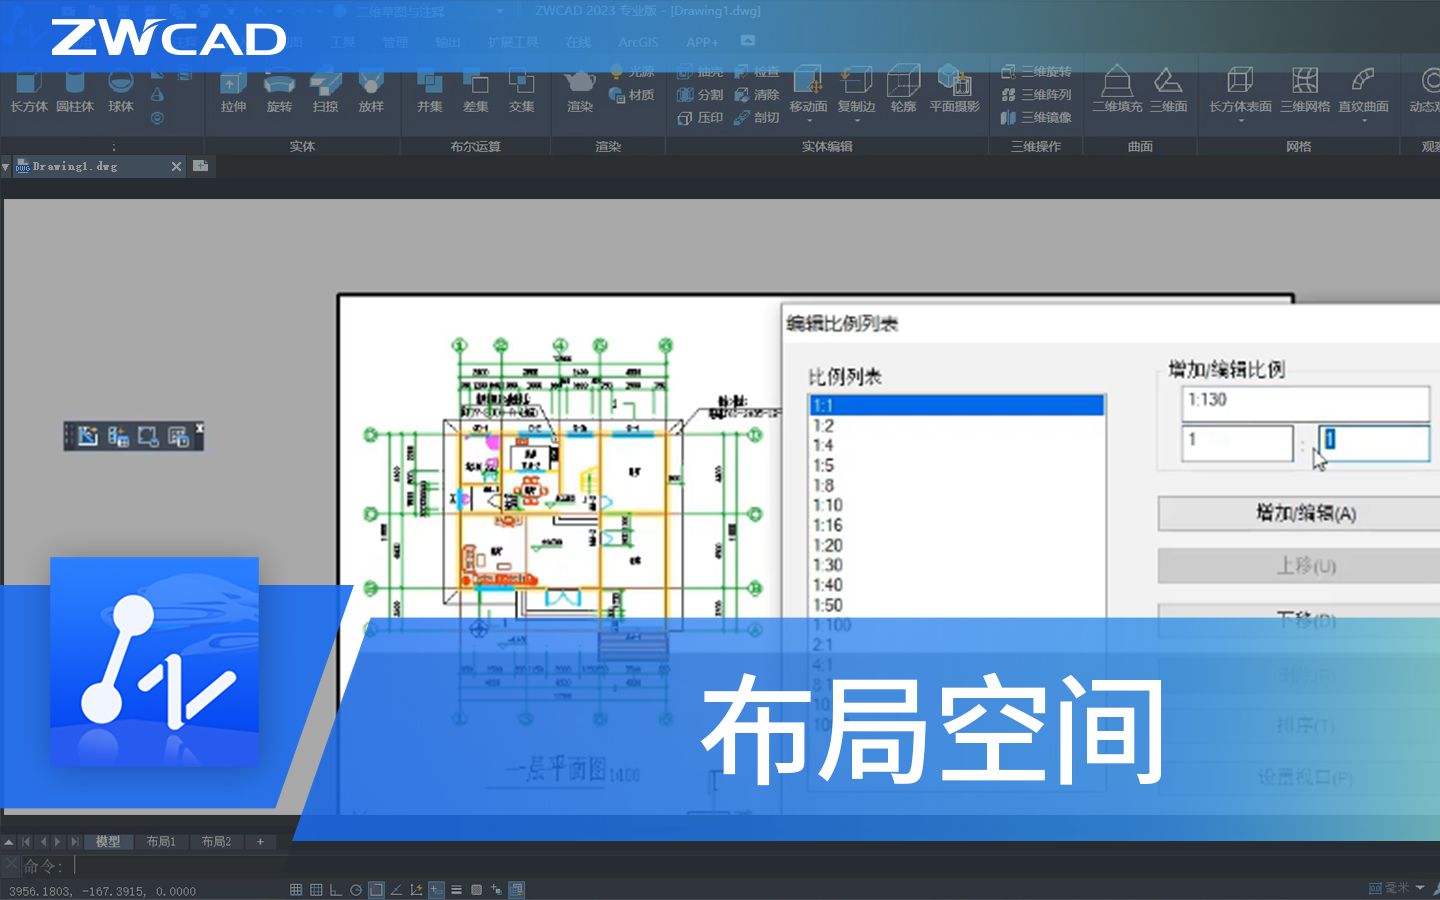Apply 交集 intersect boolean operation
Screen dimensions: 1440x900
pos(522,90)
